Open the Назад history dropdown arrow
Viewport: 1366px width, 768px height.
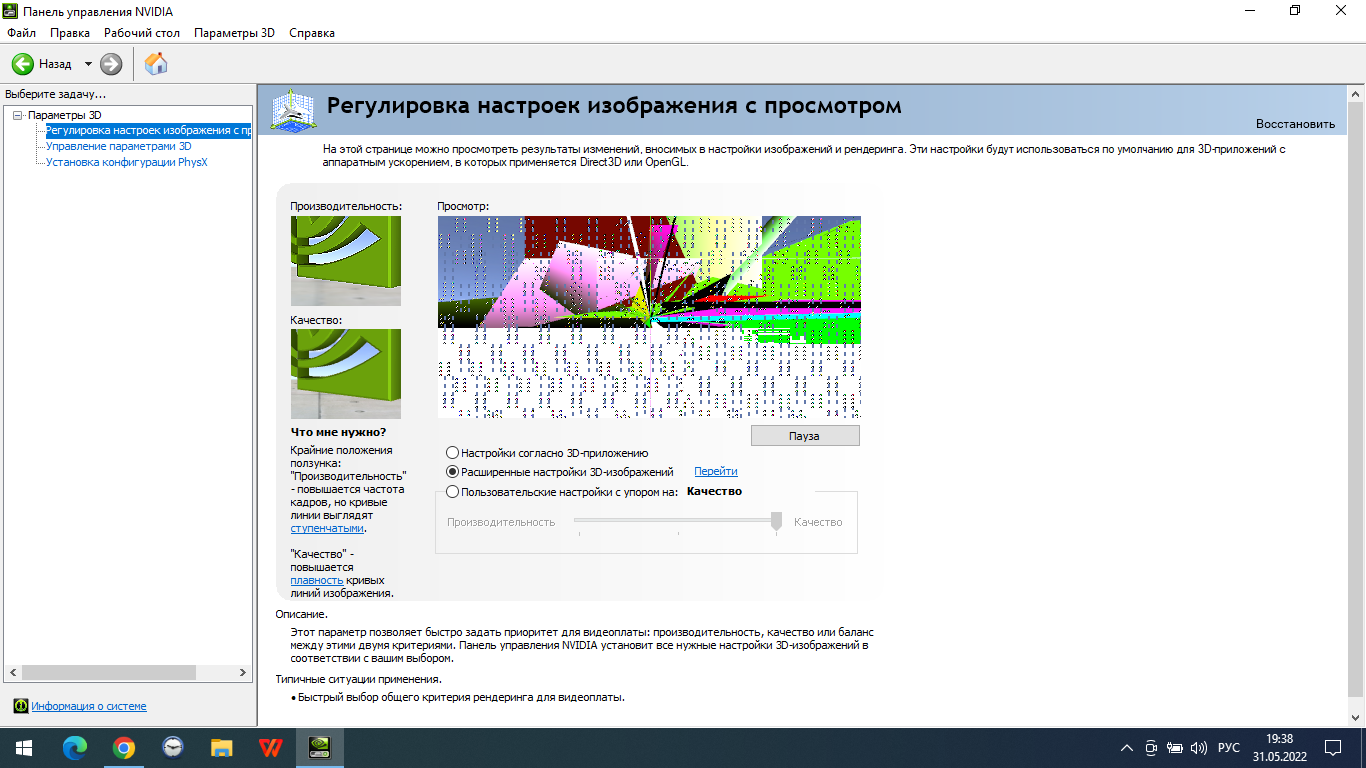pos(88,64)
